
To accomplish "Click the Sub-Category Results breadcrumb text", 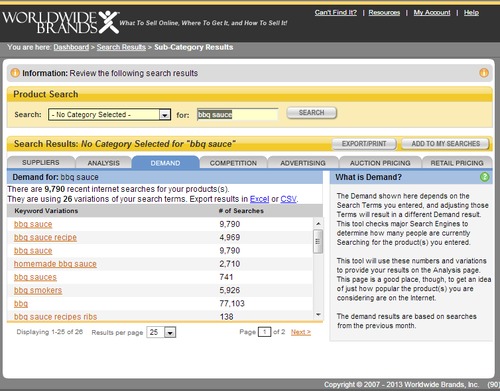I will point(194,47).
